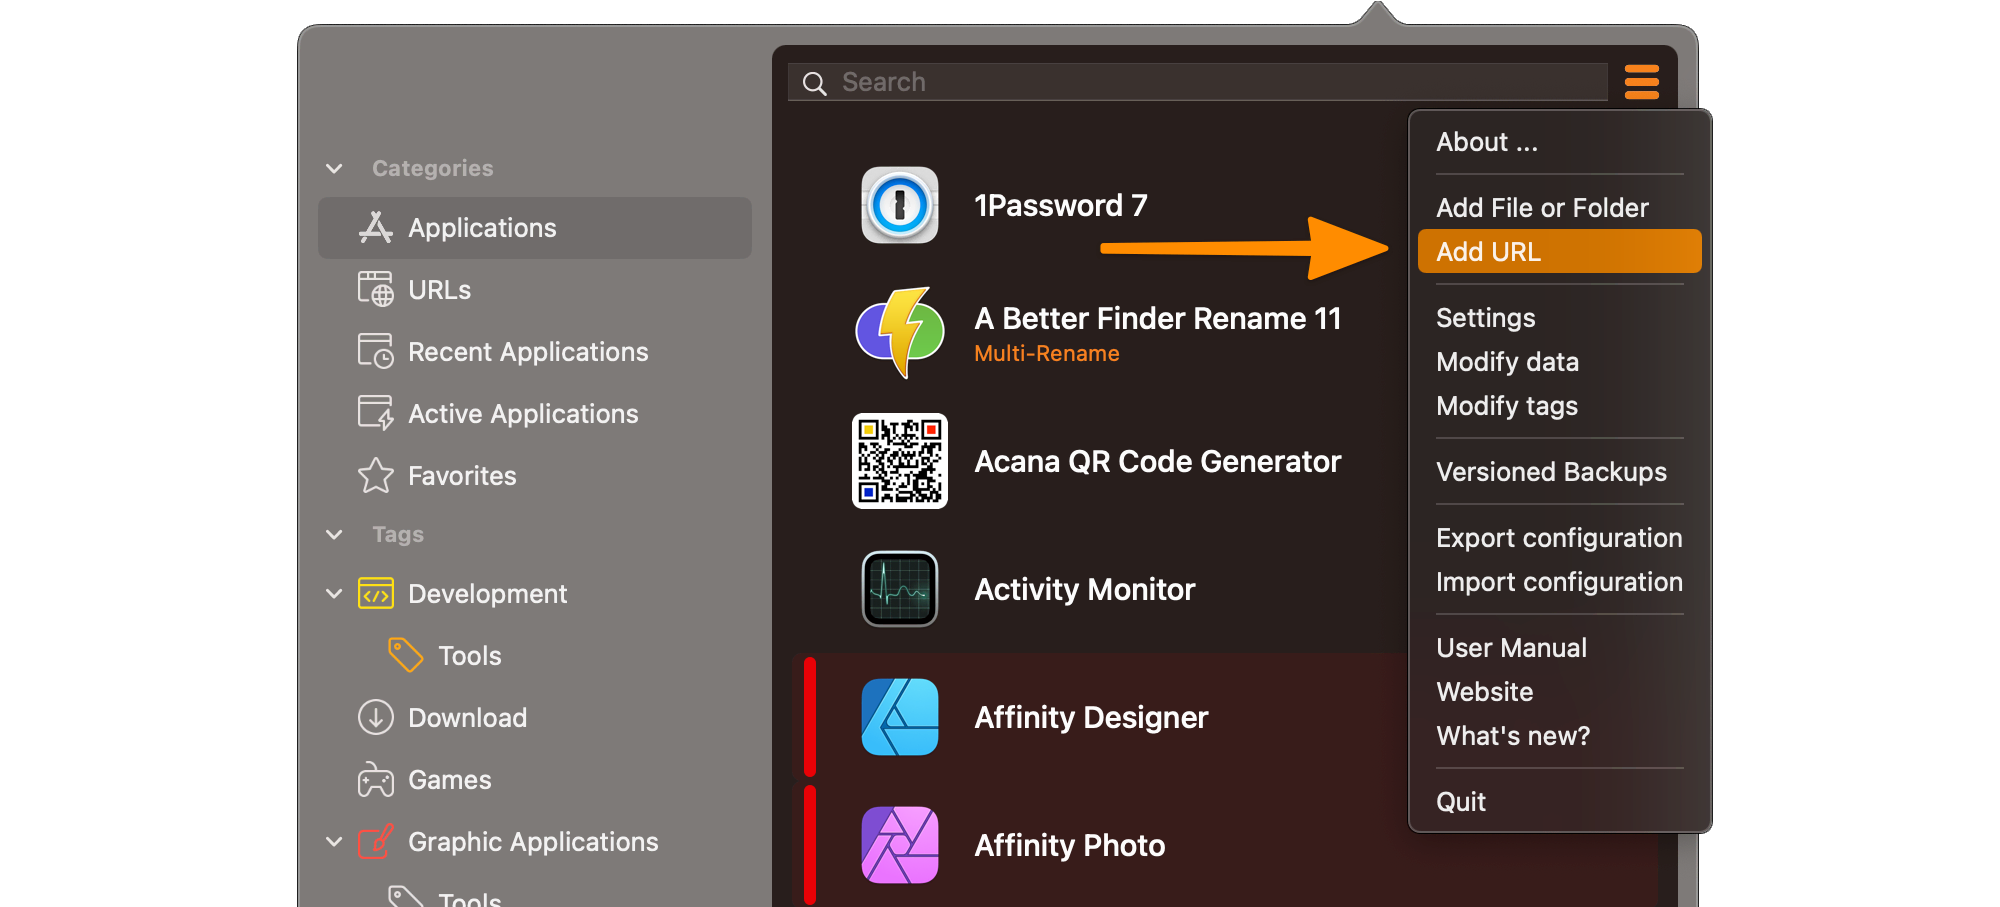The height and width of the screenshot is (907, 2000).
Task: Click the URLs globe icon
Action: (x=376, y=289)
